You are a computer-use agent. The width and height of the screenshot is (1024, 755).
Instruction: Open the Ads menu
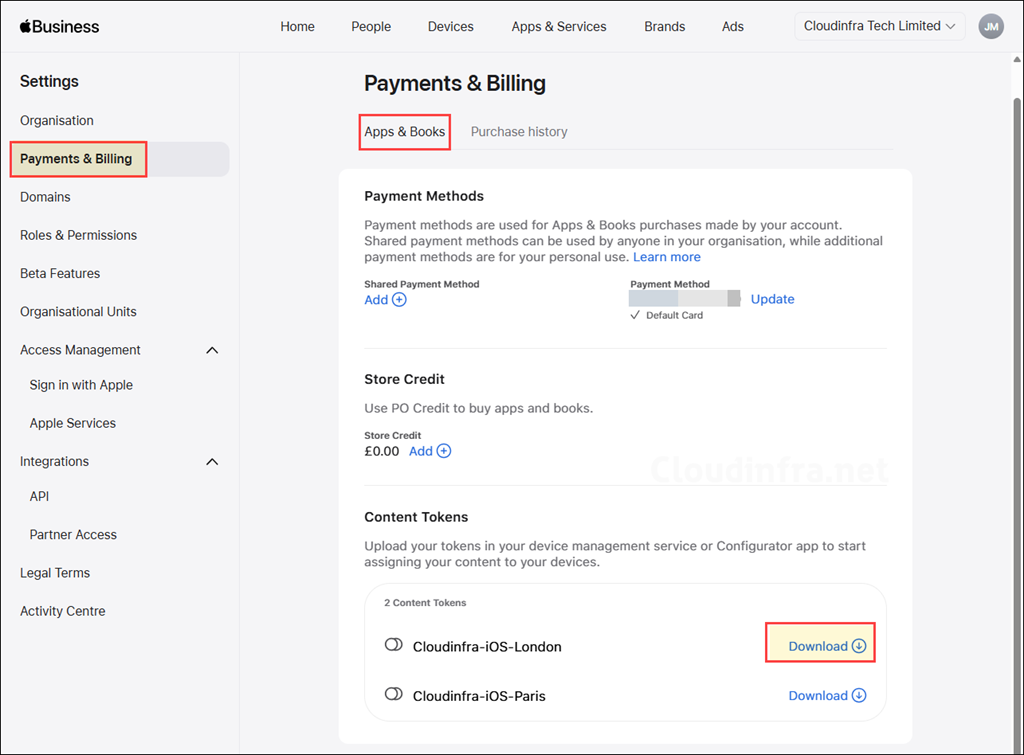pos(733,27)
